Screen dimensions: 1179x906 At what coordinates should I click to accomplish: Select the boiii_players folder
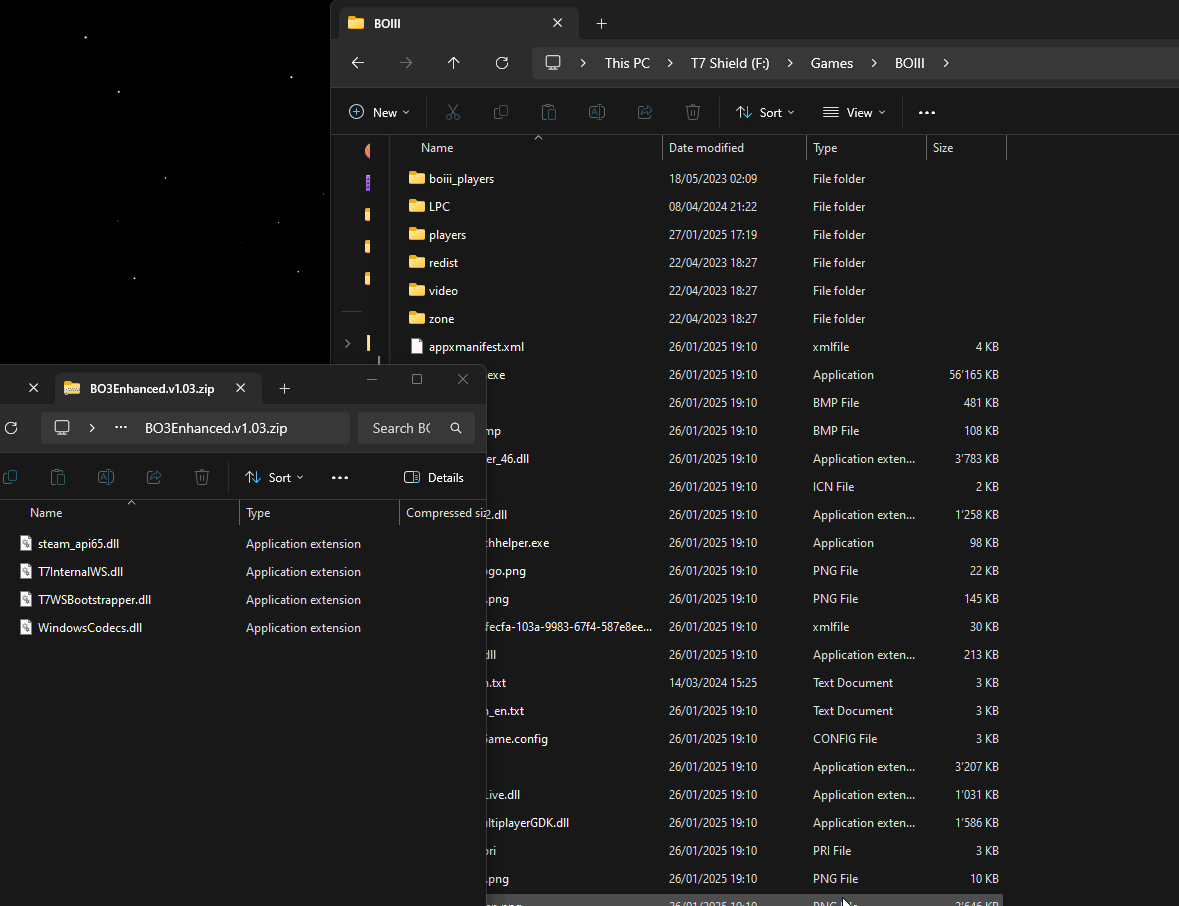tap(461, 179)
